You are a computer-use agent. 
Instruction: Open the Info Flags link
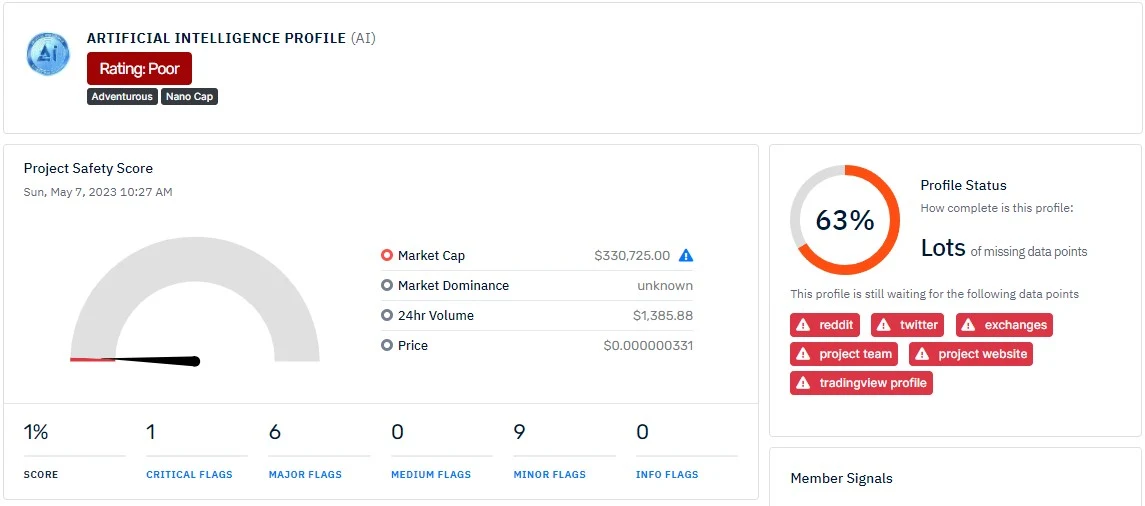(667, 475)
